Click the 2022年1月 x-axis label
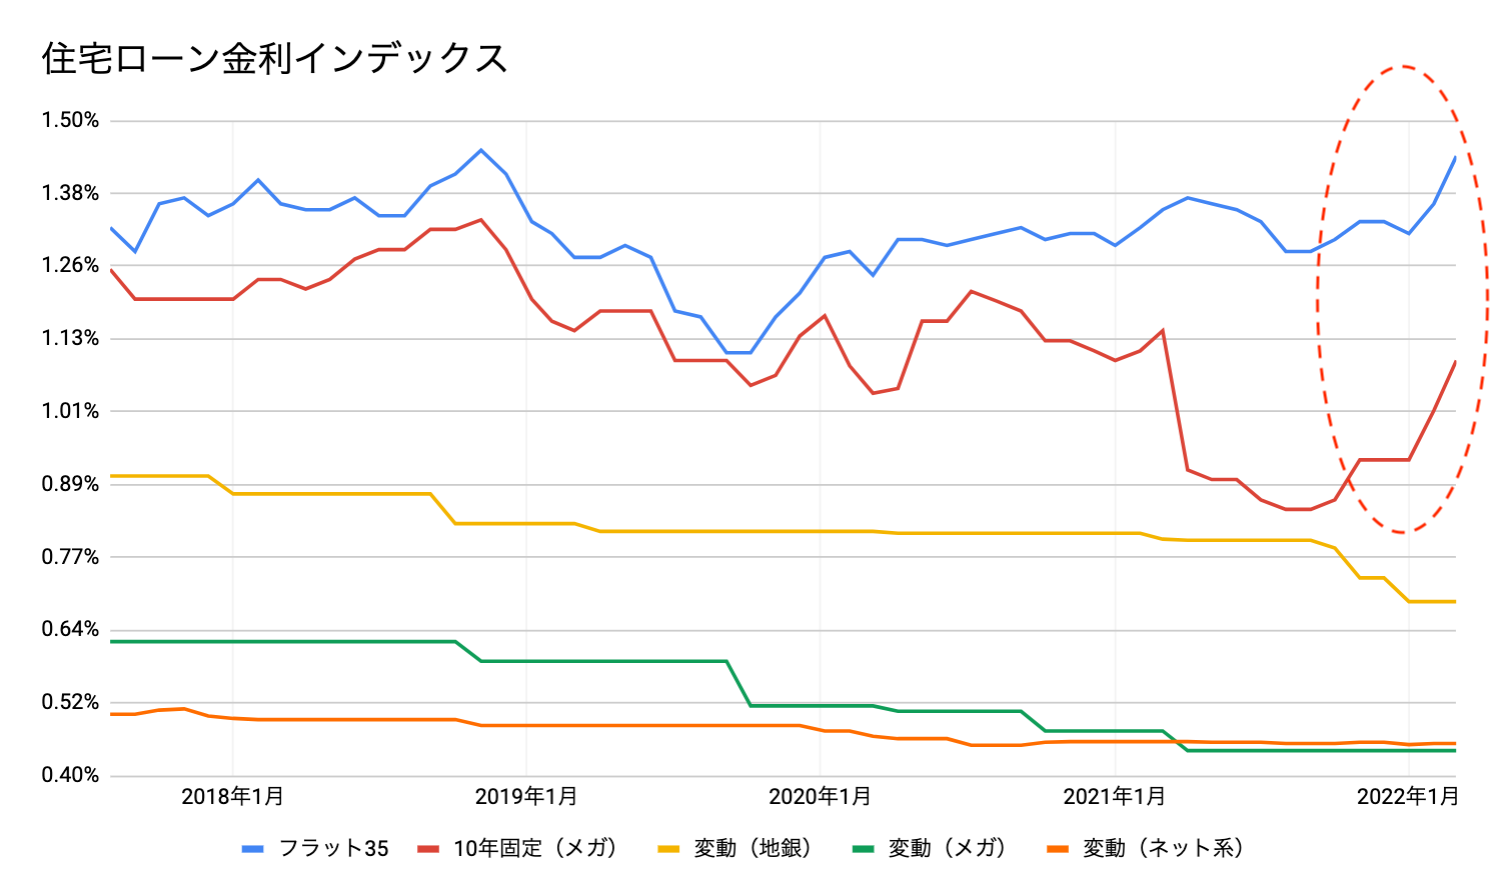 tap(1408, 797)
